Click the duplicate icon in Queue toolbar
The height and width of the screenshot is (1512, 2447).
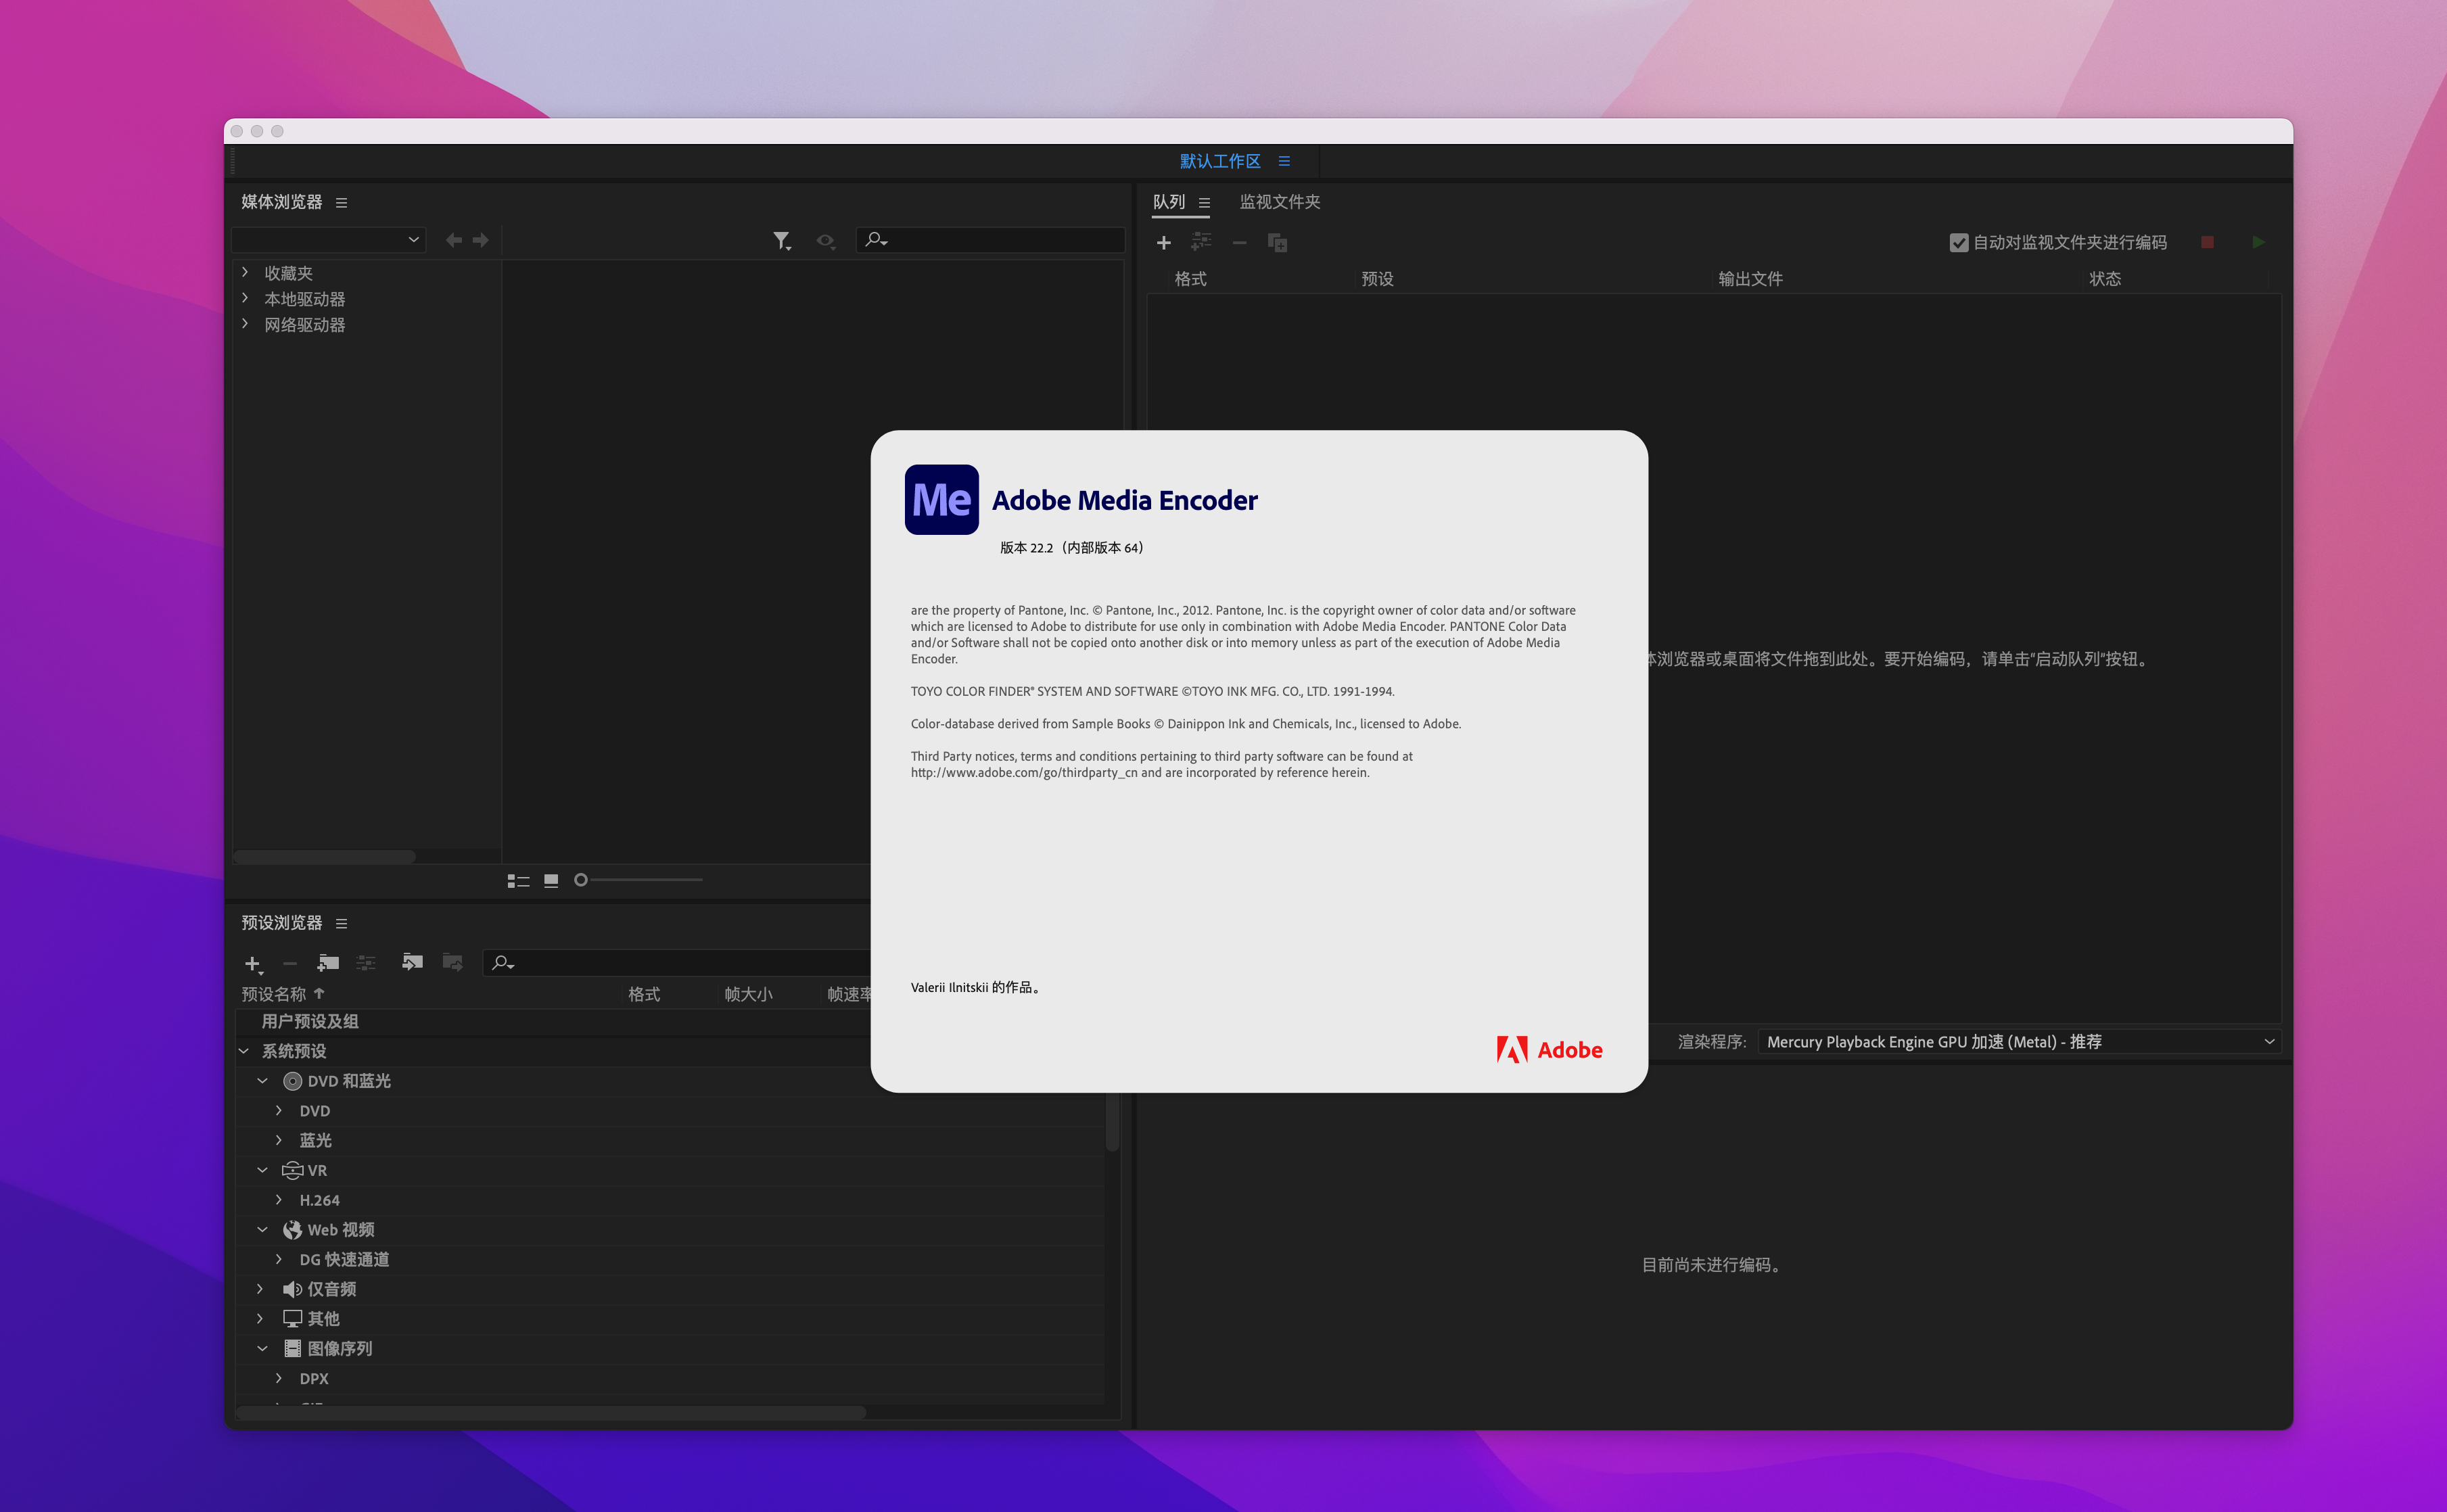1277,242
